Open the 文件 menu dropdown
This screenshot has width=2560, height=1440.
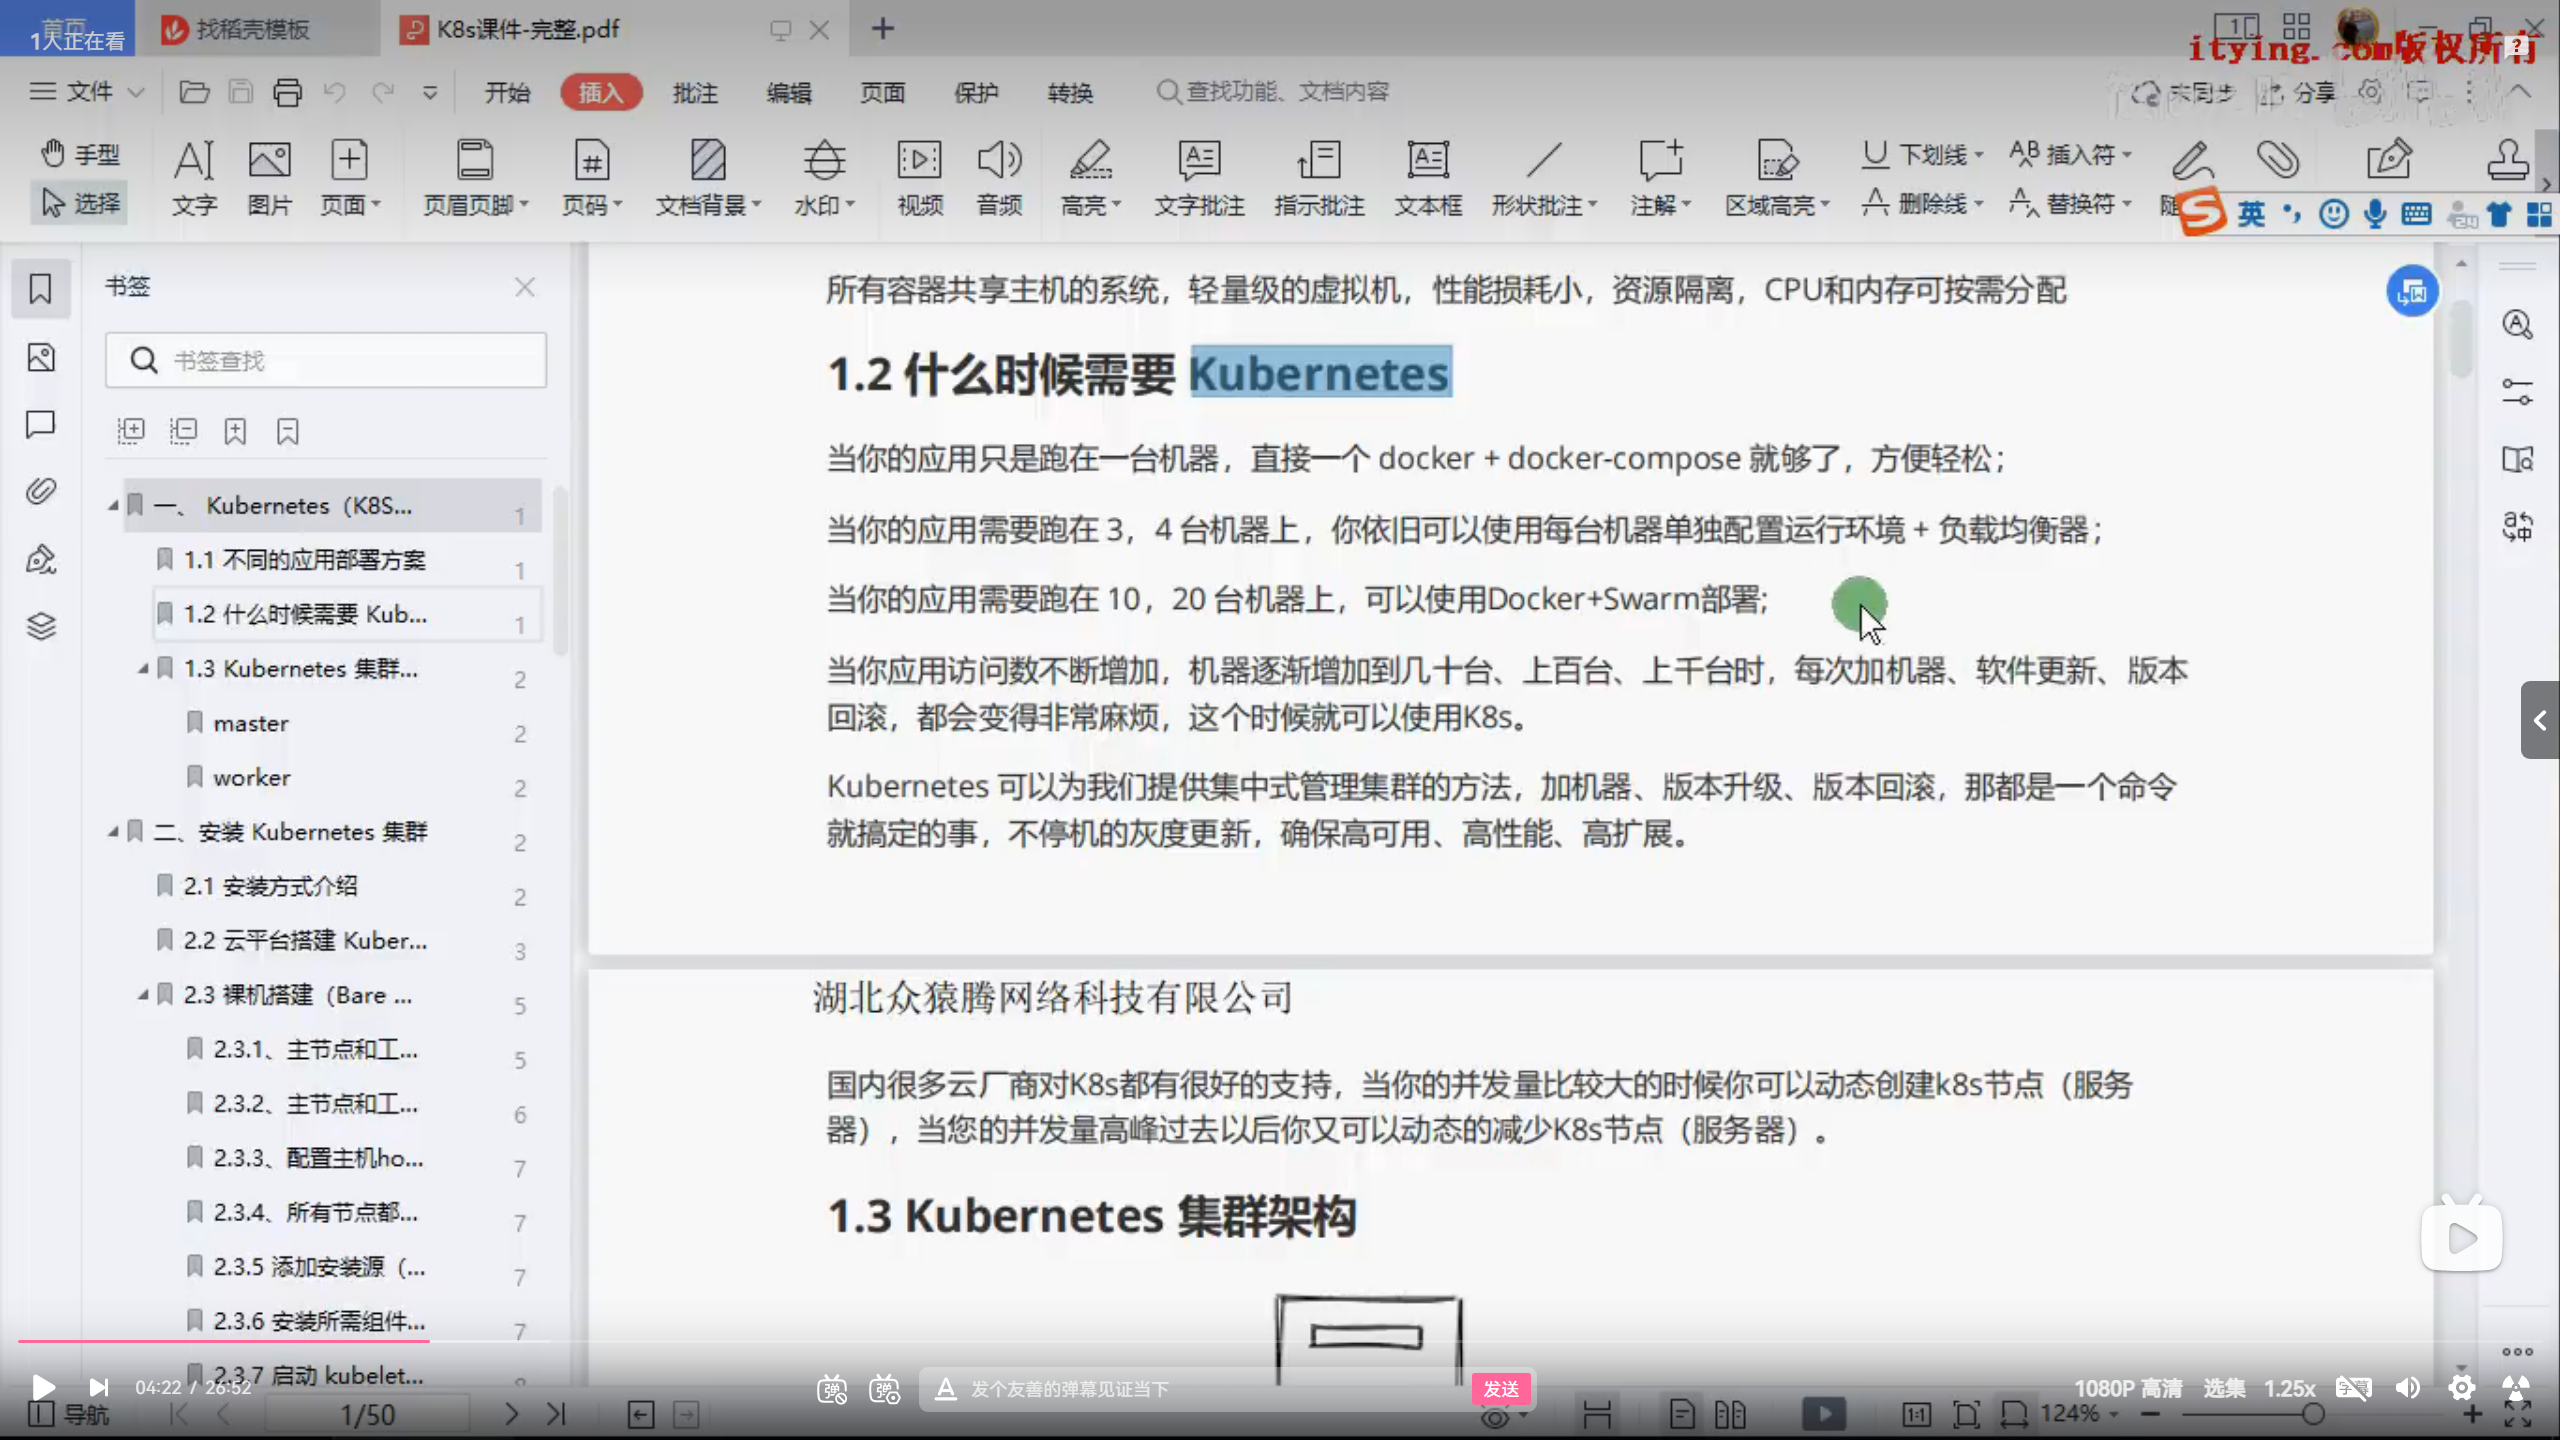(x=86, y=92)
